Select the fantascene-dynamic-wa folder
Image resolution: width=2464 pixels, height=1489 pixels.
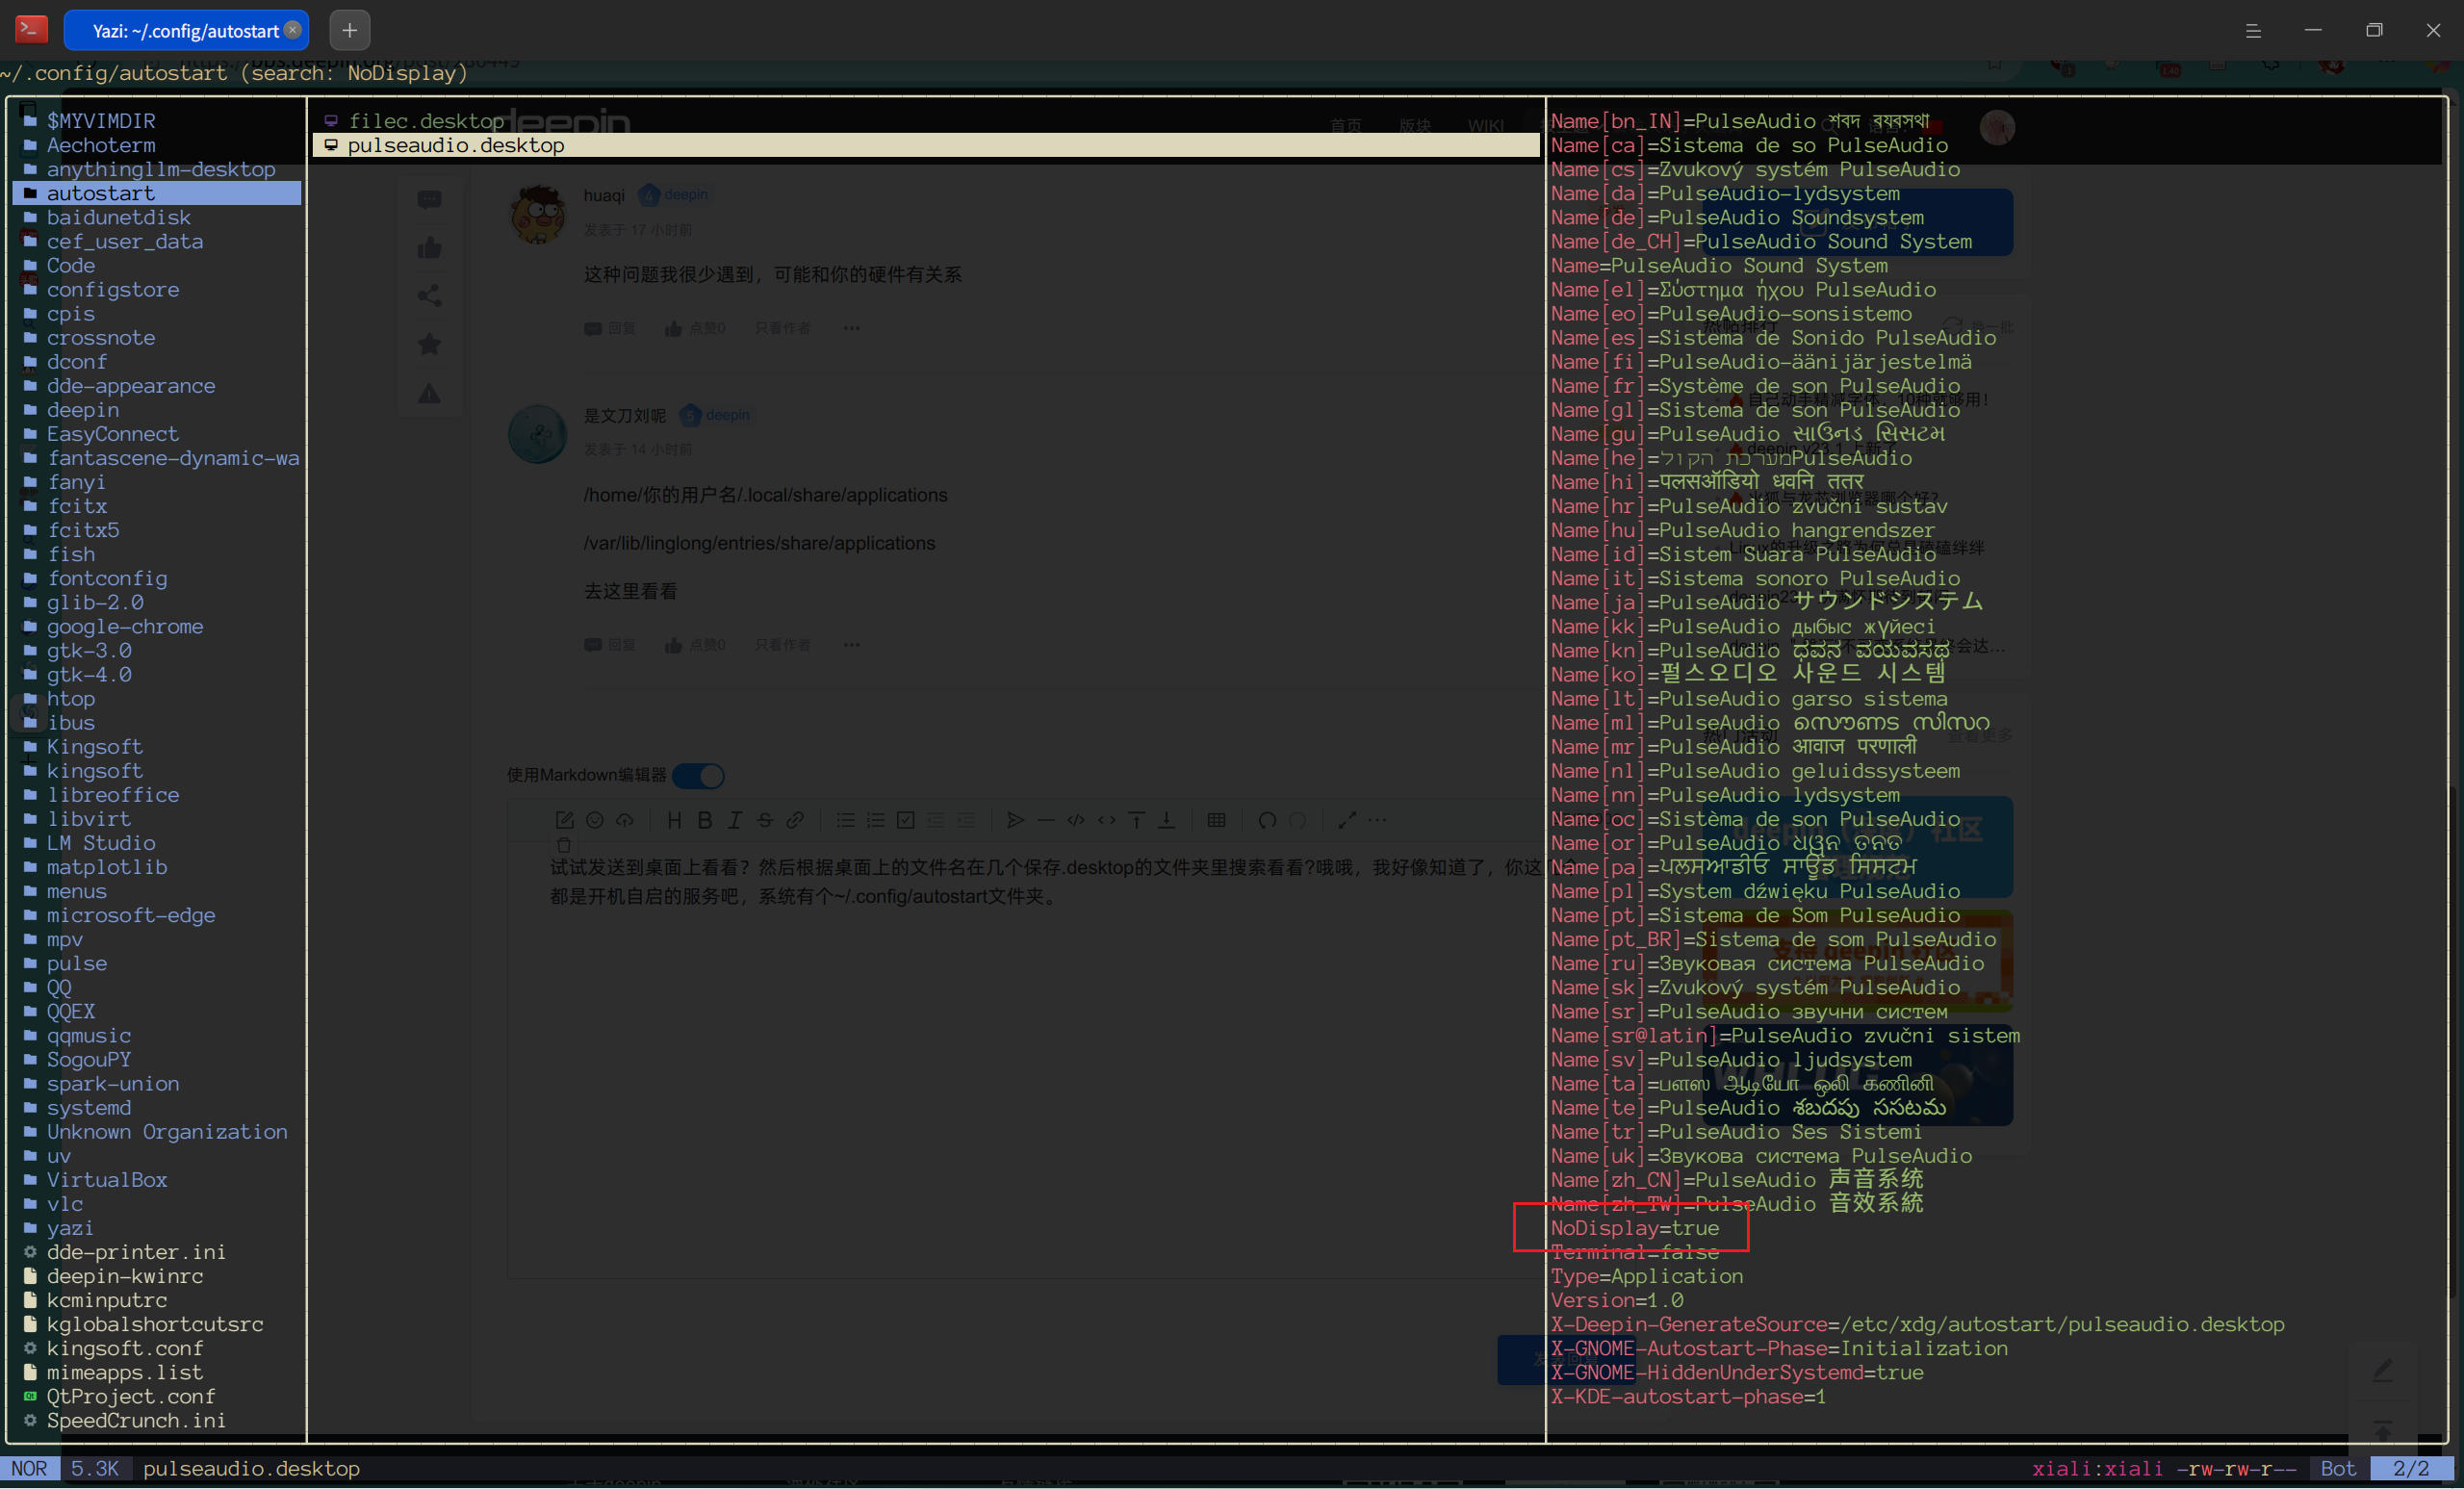point(157,458)
